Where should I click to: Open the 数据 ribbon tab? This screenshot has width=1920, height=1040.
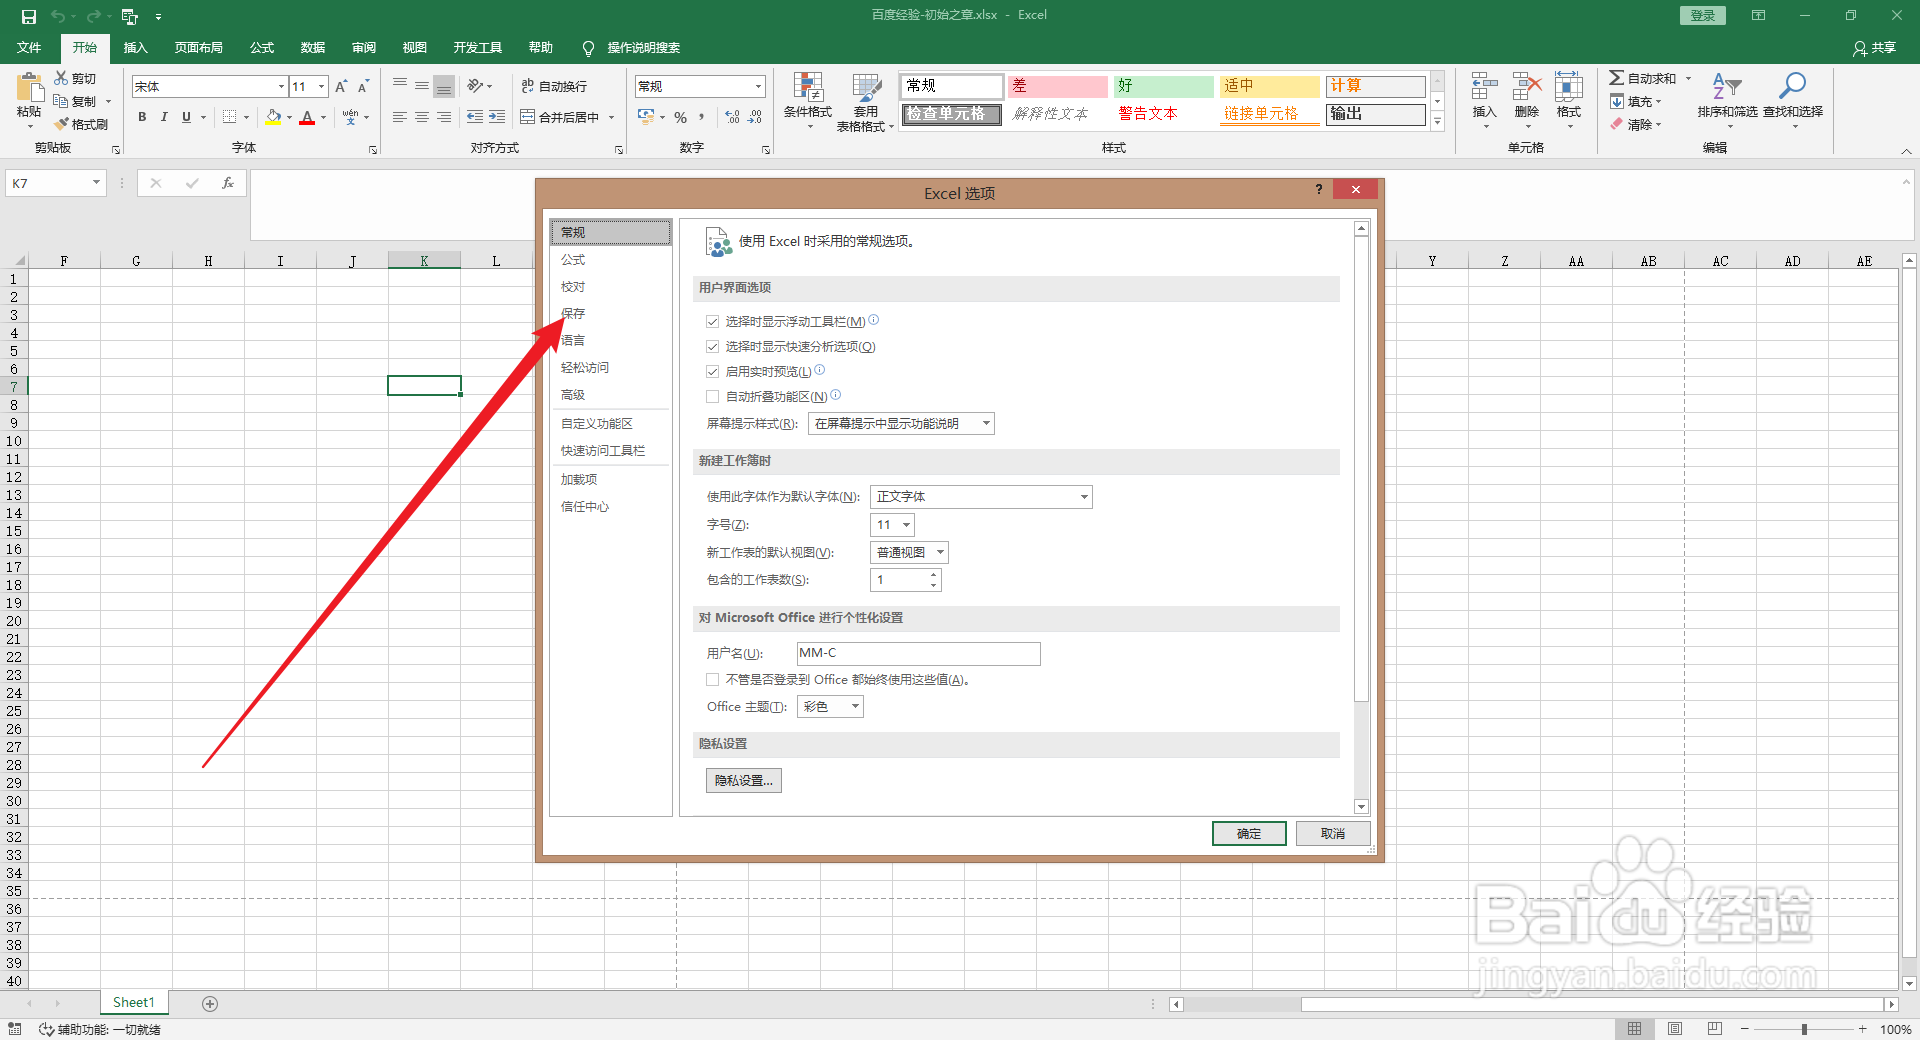click(x=313, y=48)
